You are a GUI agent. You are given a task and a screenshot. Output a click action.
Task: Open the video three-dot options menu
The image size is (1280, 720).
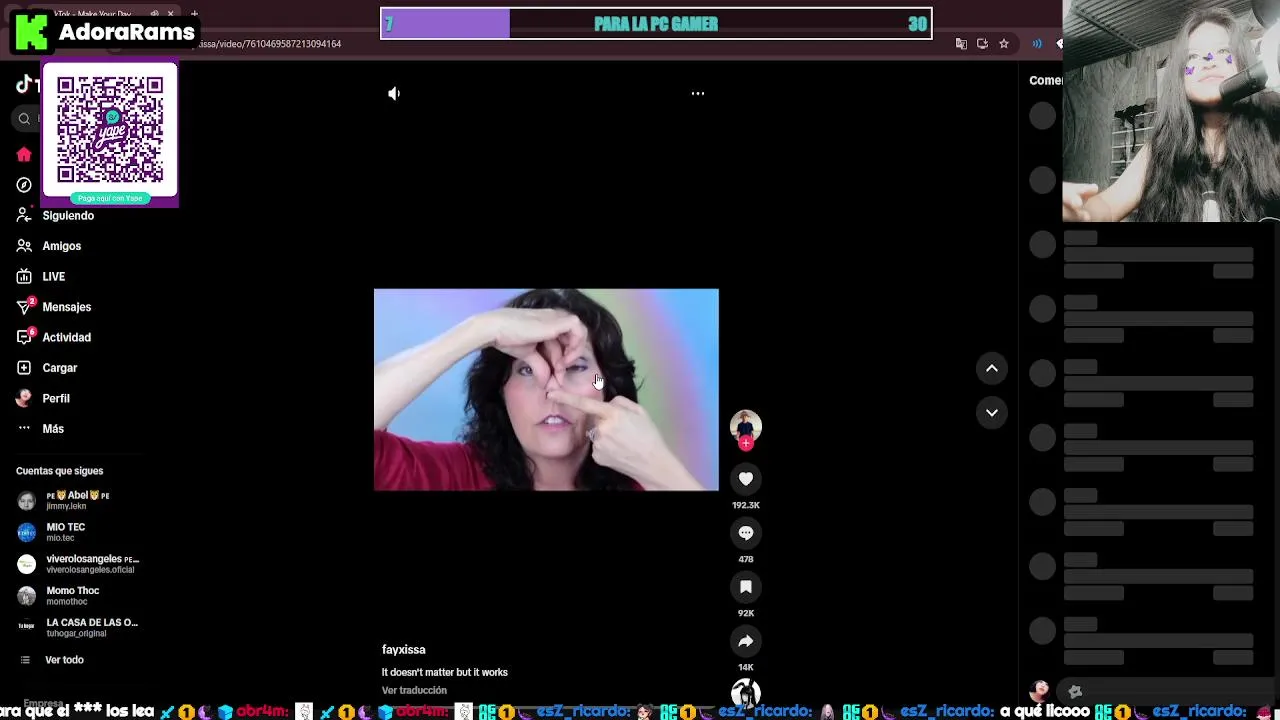(698, 93)
